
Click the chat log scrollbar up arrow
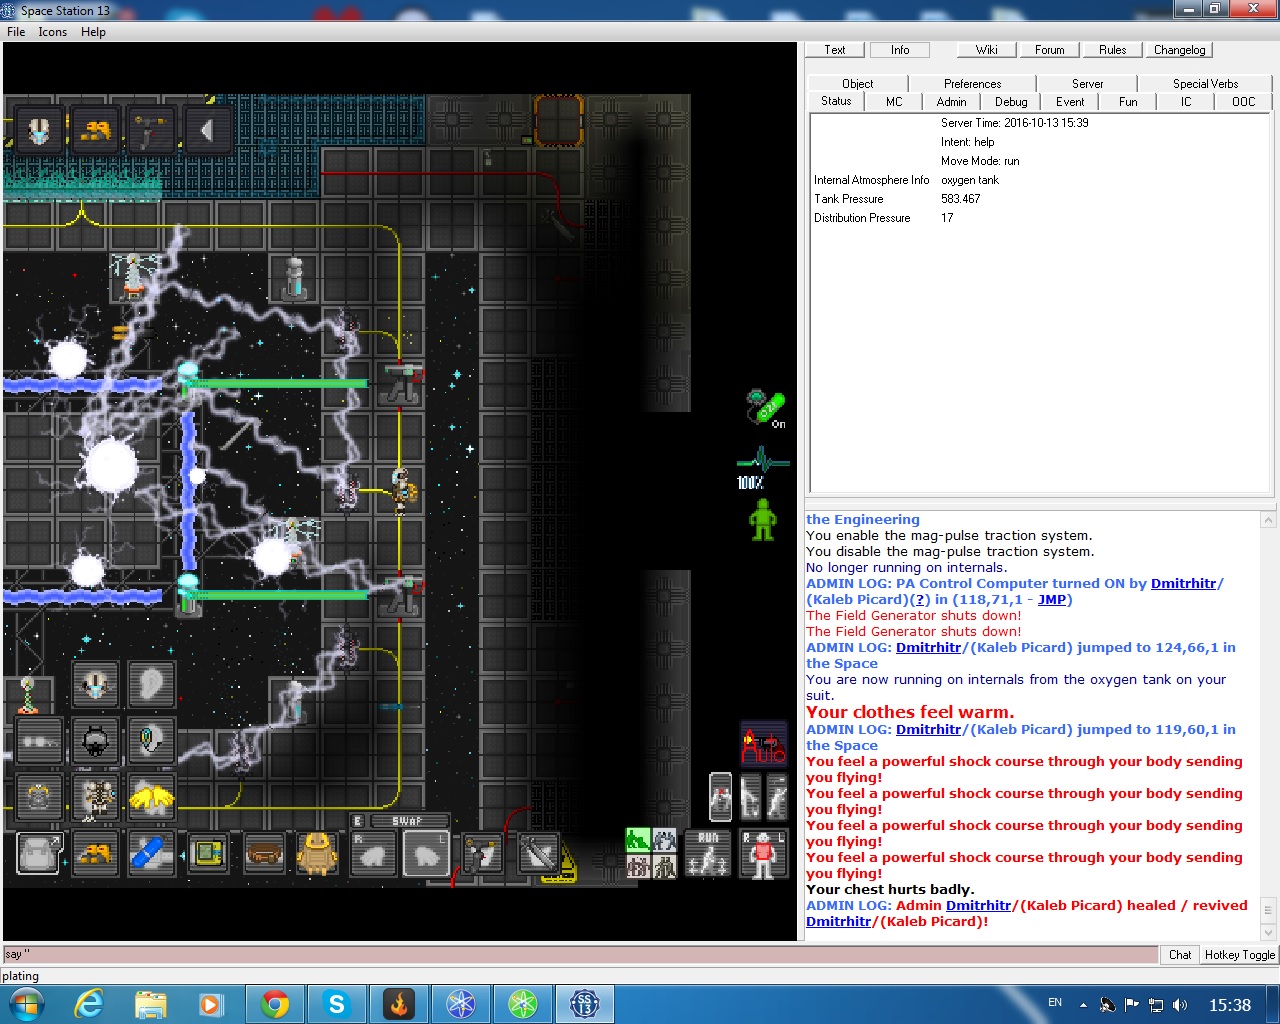(1268, 520)
